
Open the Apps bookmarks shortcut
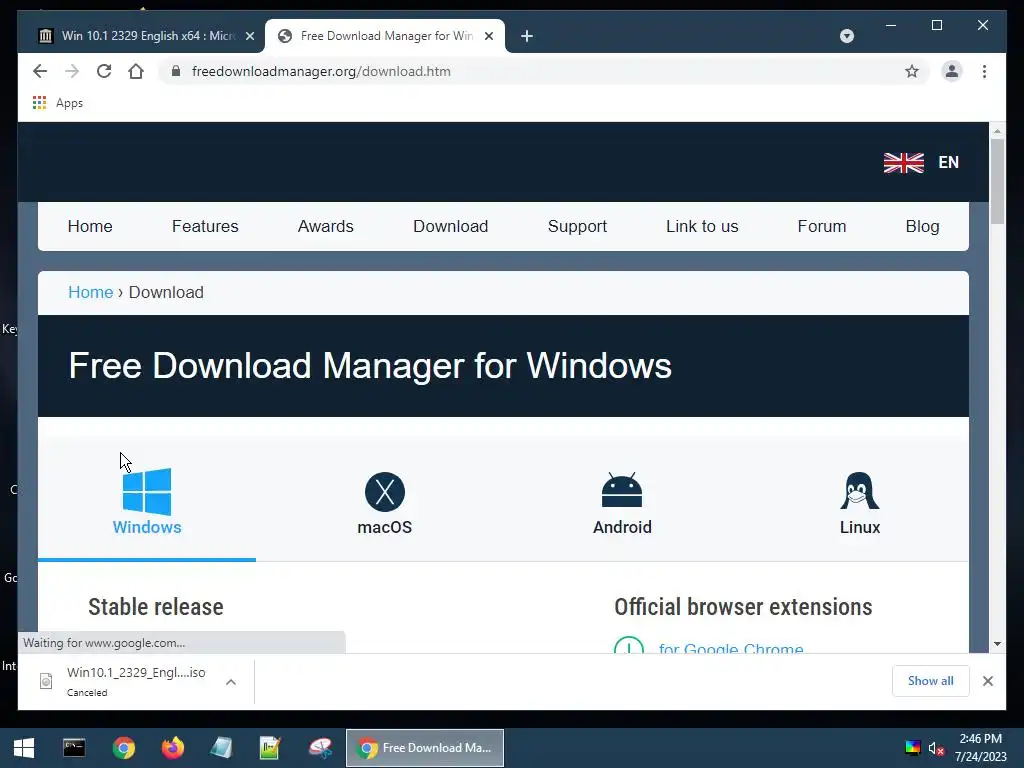[x=57, y=103]
